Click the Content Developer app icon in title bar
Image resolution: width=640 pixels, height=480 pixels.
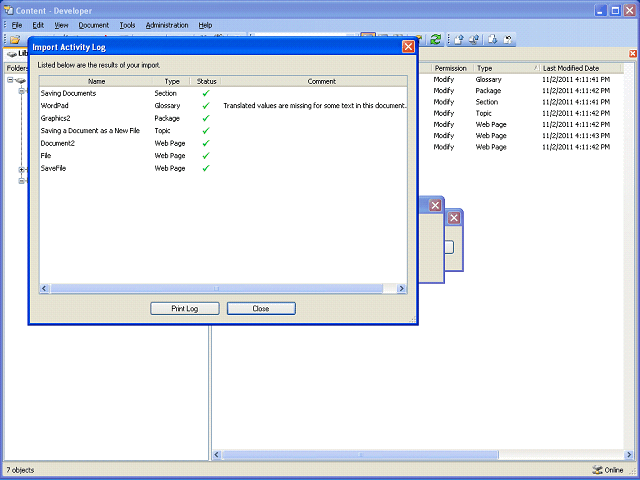point(8,10)
